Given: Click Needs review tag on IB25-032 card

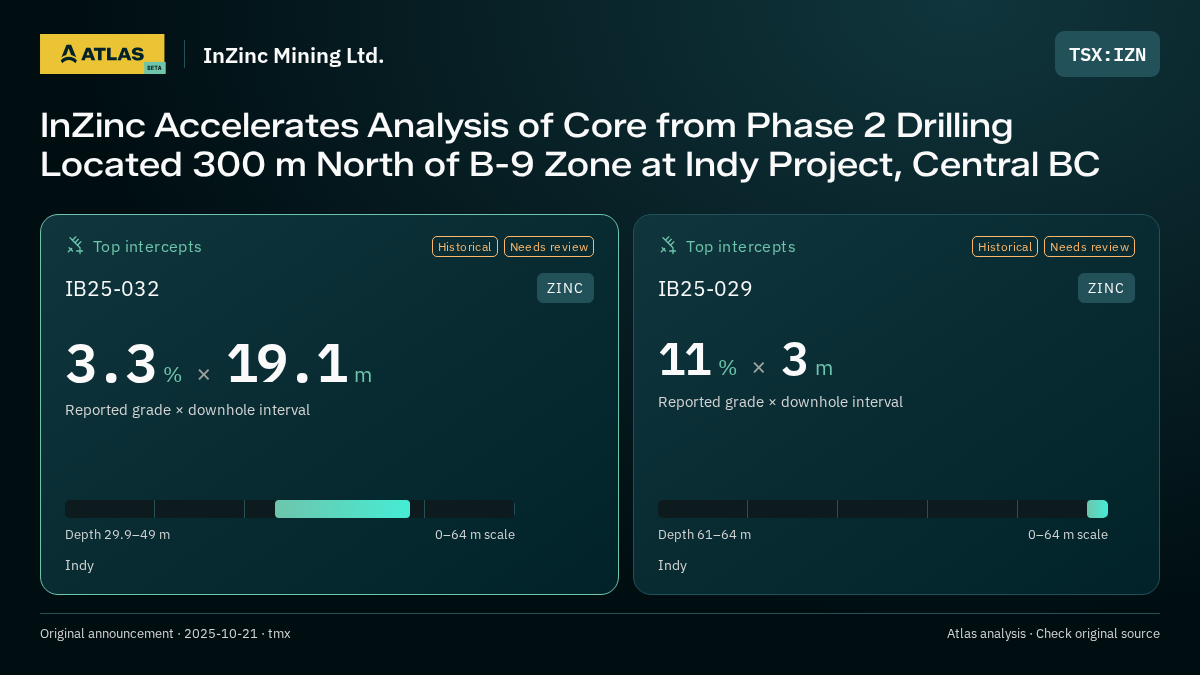Looking at the screenshot, I should (549, 247).
